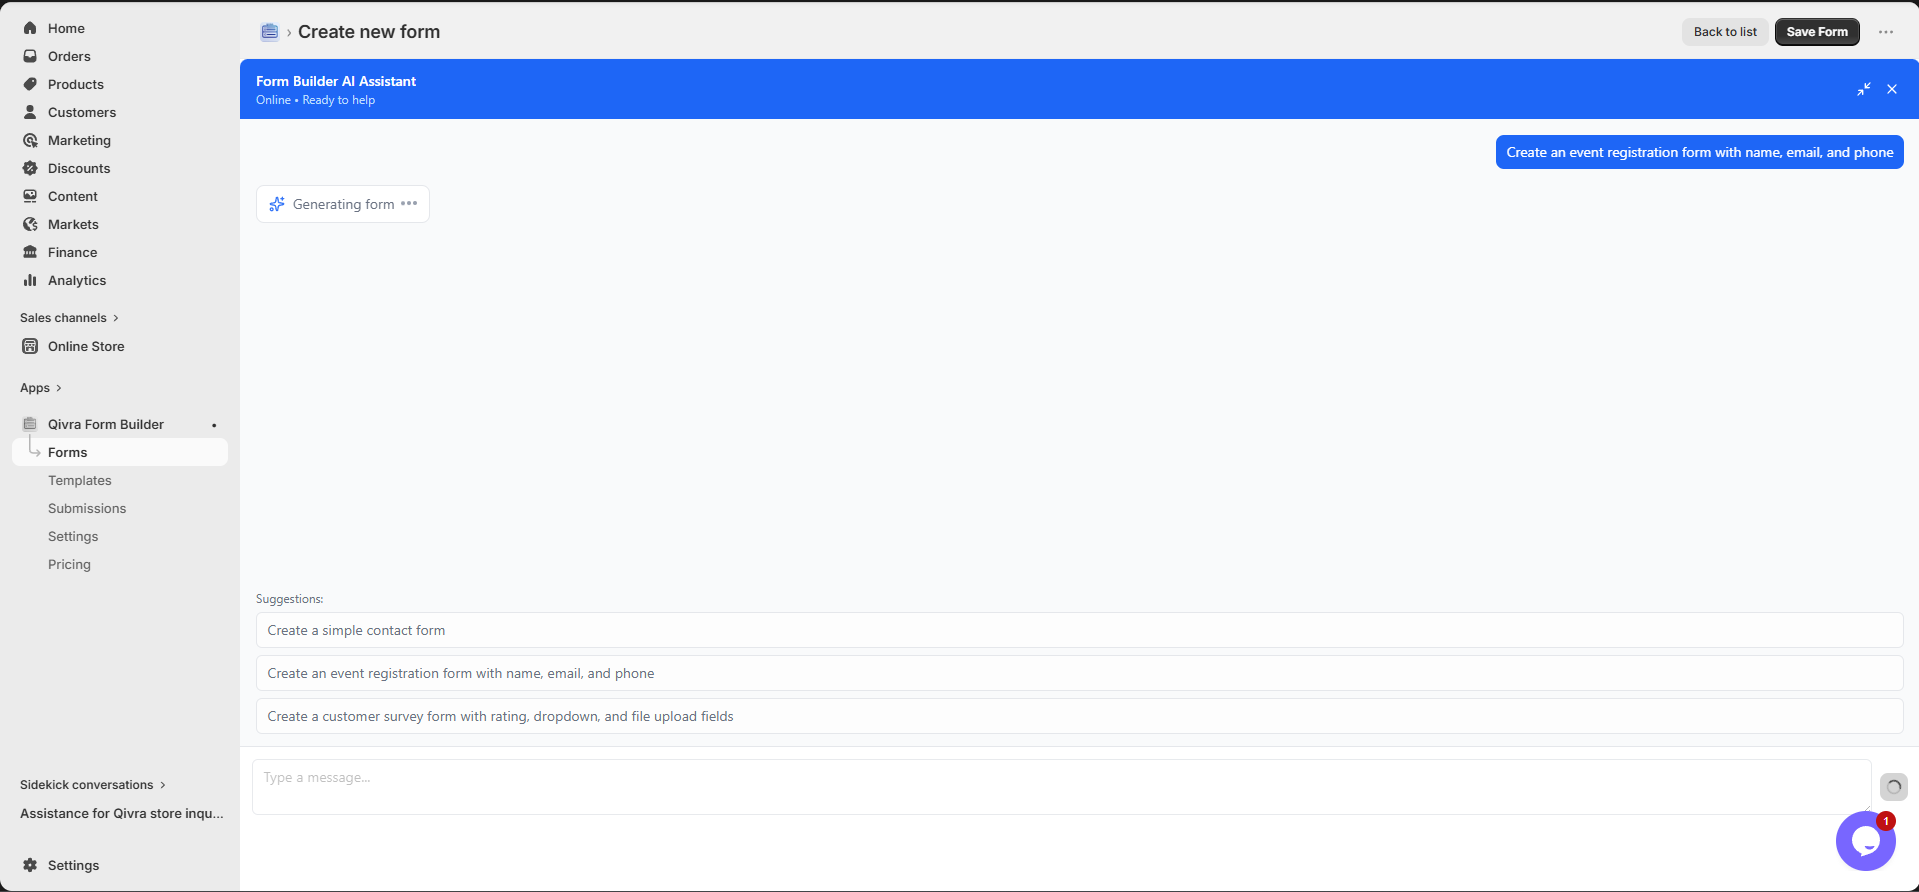Click the Generating form status chip
Image resolution: width=1919 pixels, height=892 pixels.
(343, 204)
